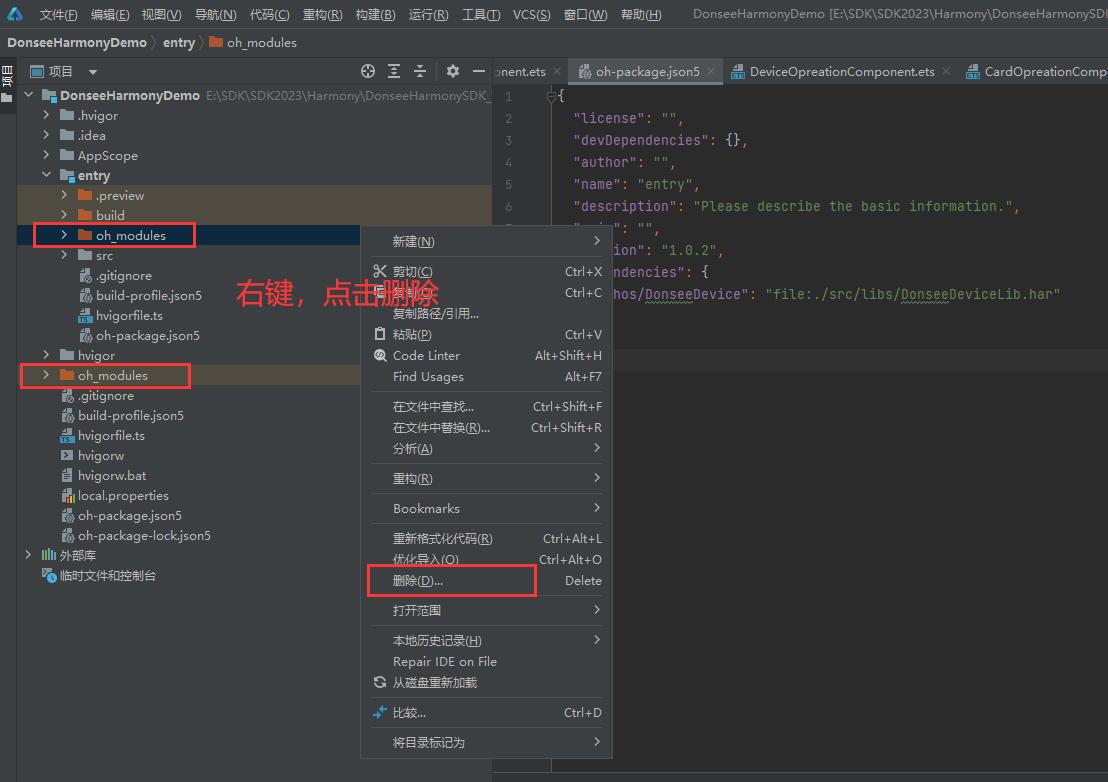Screen dimensions: 1108x782
Task: Click entry in the breadcrumb path
Action: click(x=179, y=42)
